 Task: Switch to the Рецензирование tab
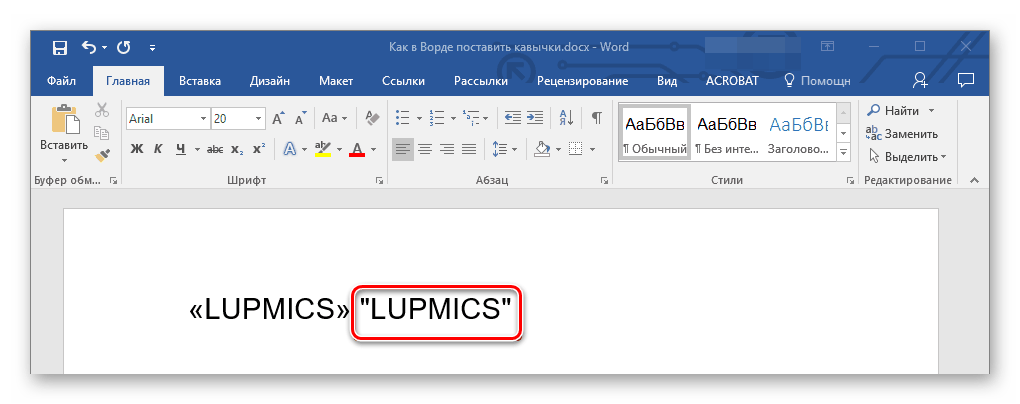582,81
